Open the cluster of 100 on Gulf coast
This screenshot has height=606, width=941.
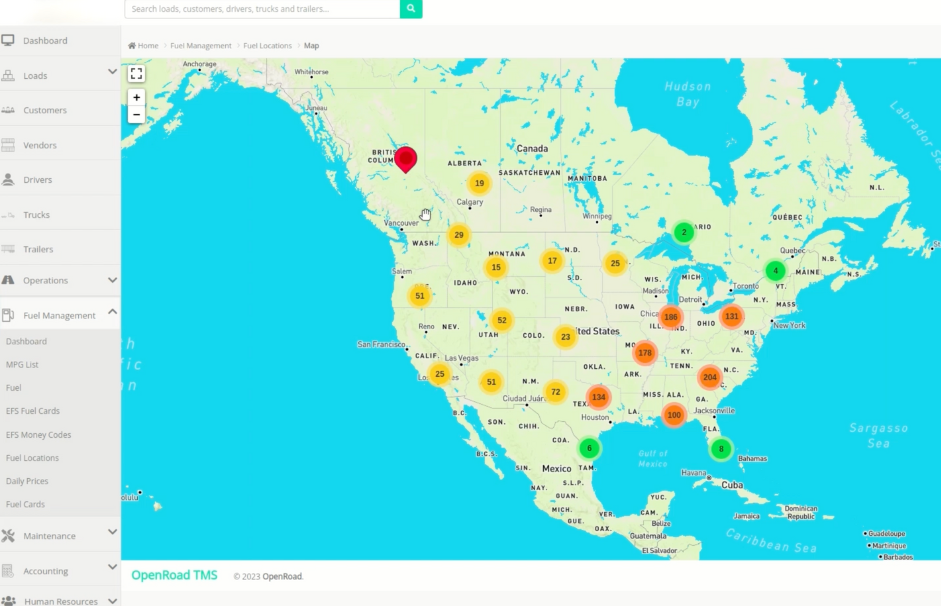674,415
